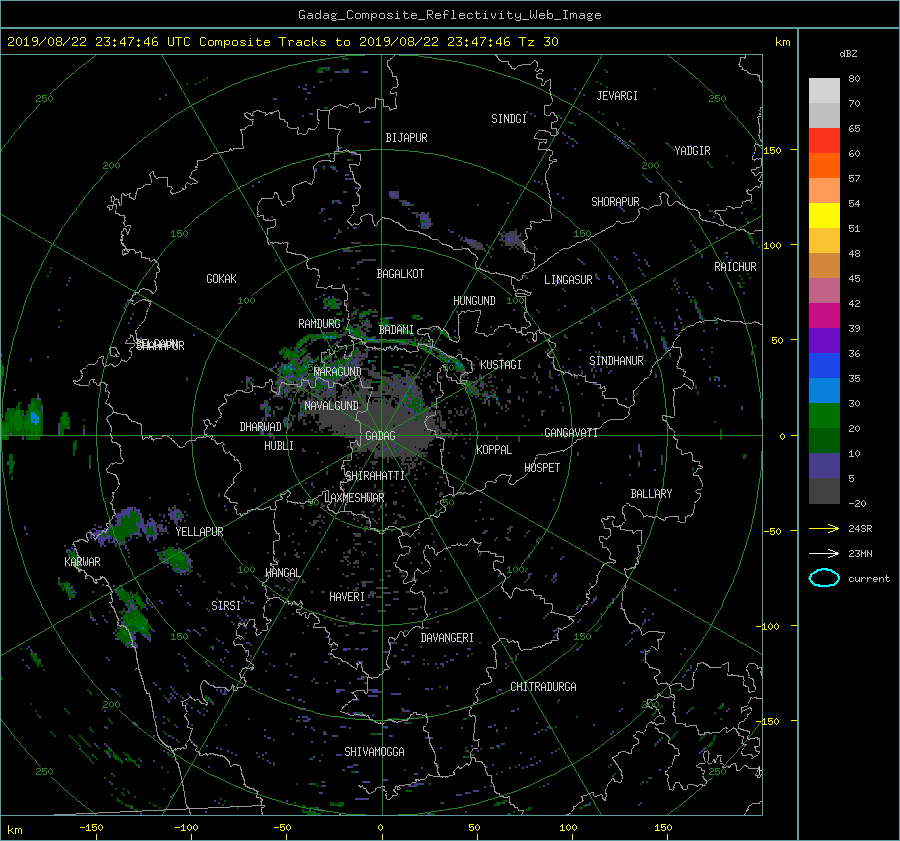Screen dimensions: 900x841
Task: Click the HANGAL city label
Action: coord(282,573)
